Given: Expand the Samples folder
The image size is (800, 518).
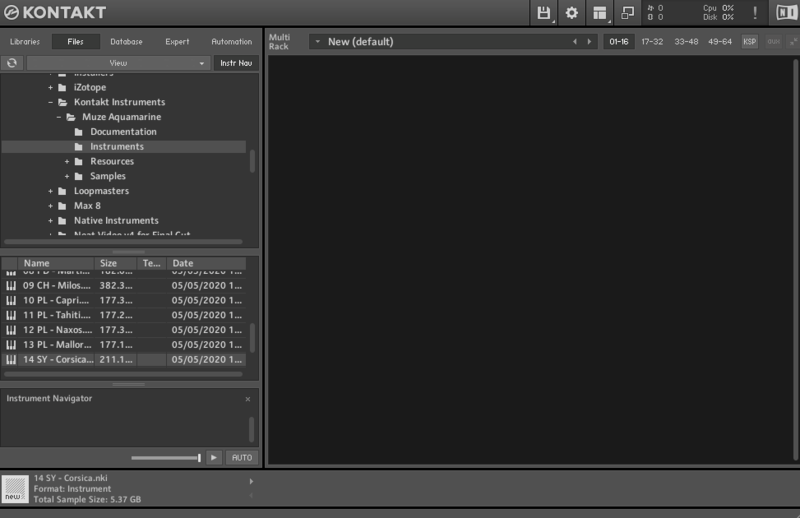Looking at the screenshot, I should (x=67, y=177).
